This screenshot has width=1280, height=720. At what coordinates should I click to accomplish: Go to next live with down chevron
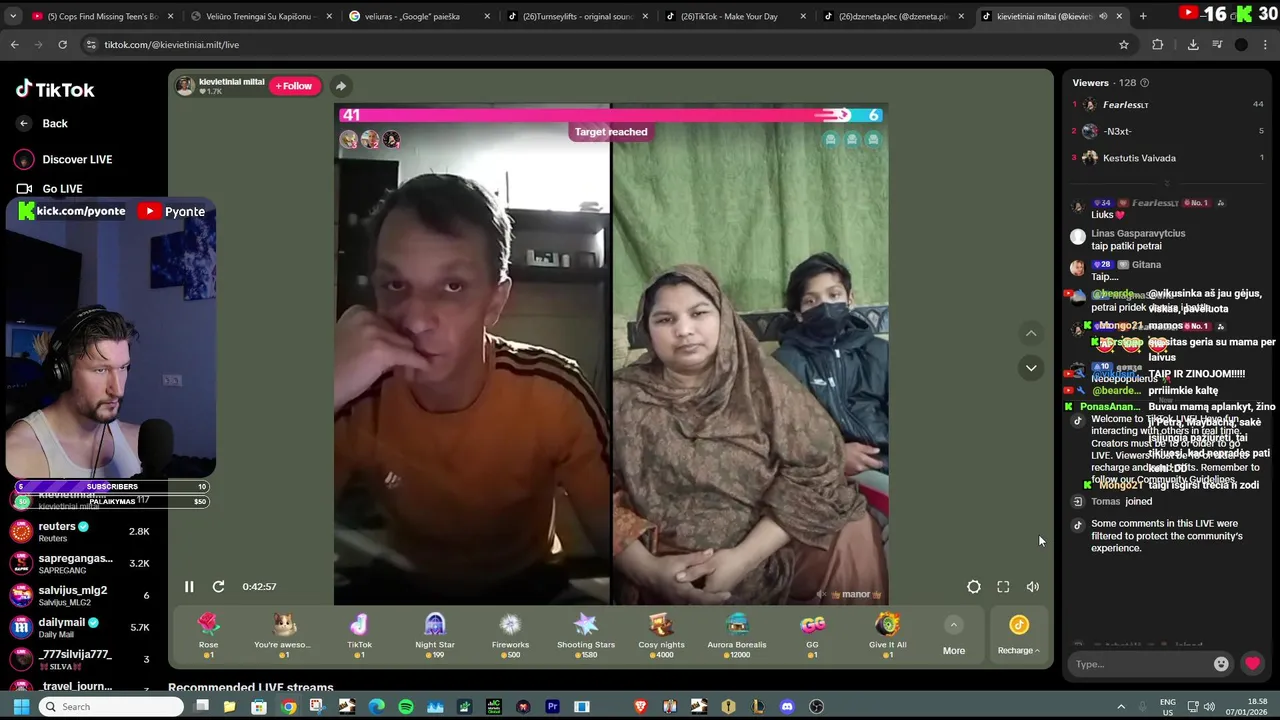click(x=1031, y=368)
